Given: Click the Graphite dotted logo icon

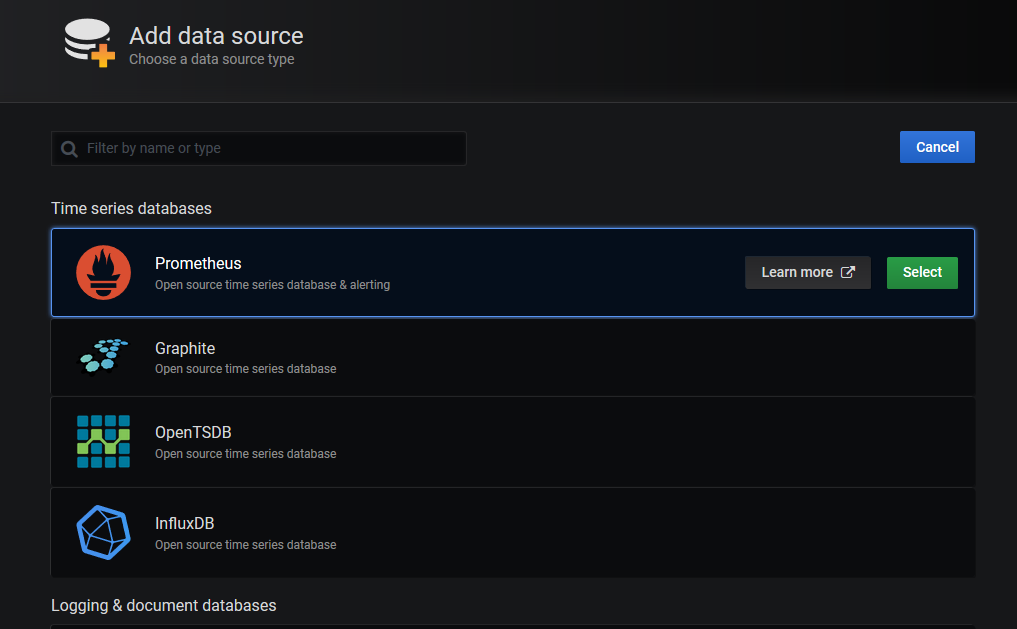Looking at the screenshot, I should 103,357.
